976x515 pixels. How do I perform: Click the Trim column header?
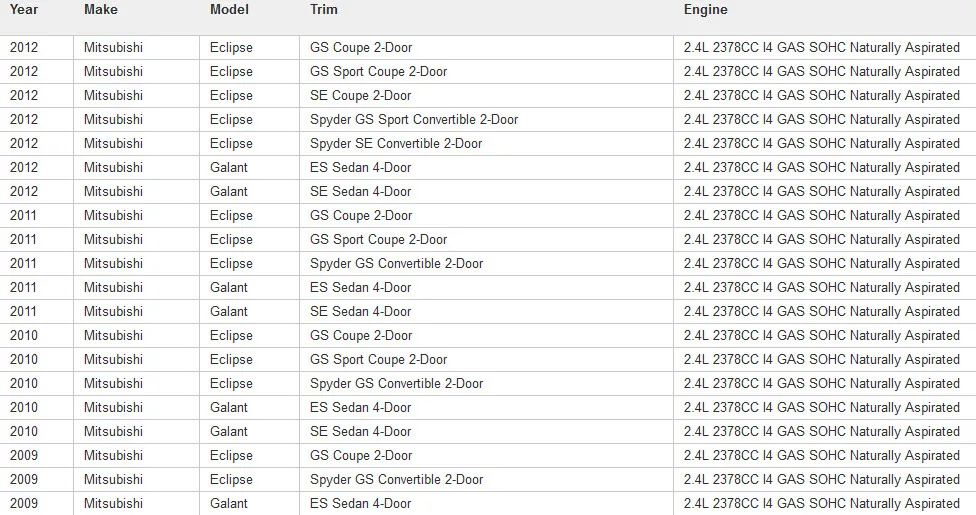pyautogui.click(x=324, y=10)
